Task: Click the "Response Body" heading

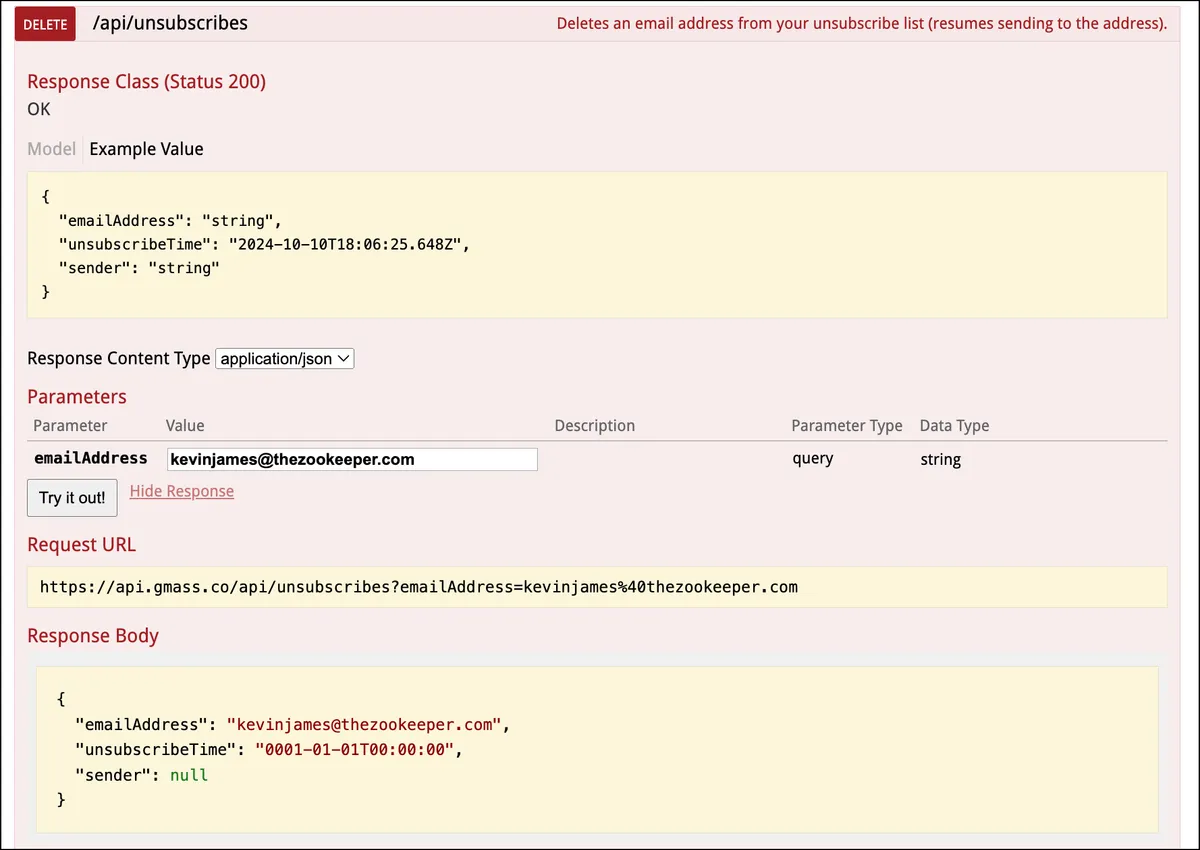Action: point(93,636)
